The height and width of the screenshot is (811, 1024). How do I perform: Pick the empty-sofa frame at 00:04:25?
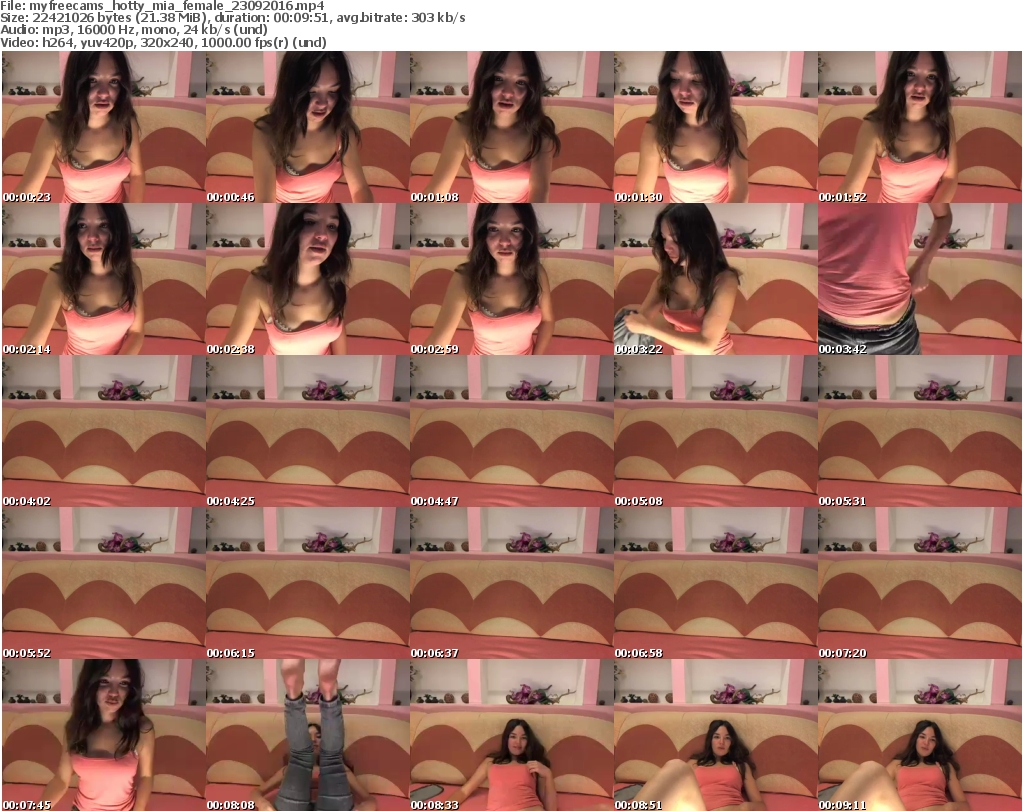pos(308,432)
